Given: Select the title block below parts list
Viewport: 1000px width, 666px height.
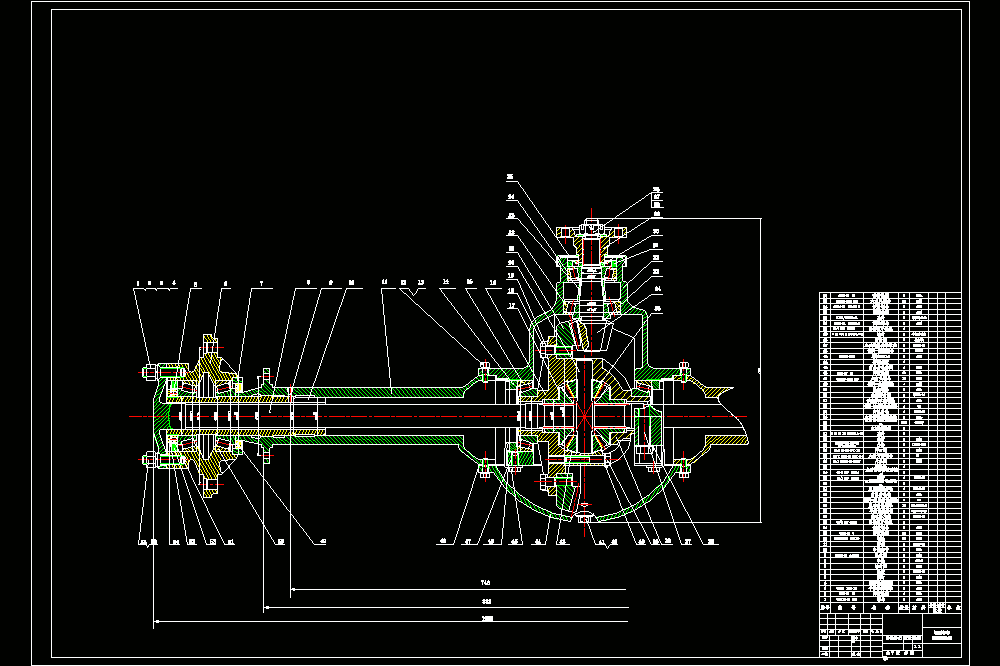Looking at the screenshot, I should (x=890, y=635).
